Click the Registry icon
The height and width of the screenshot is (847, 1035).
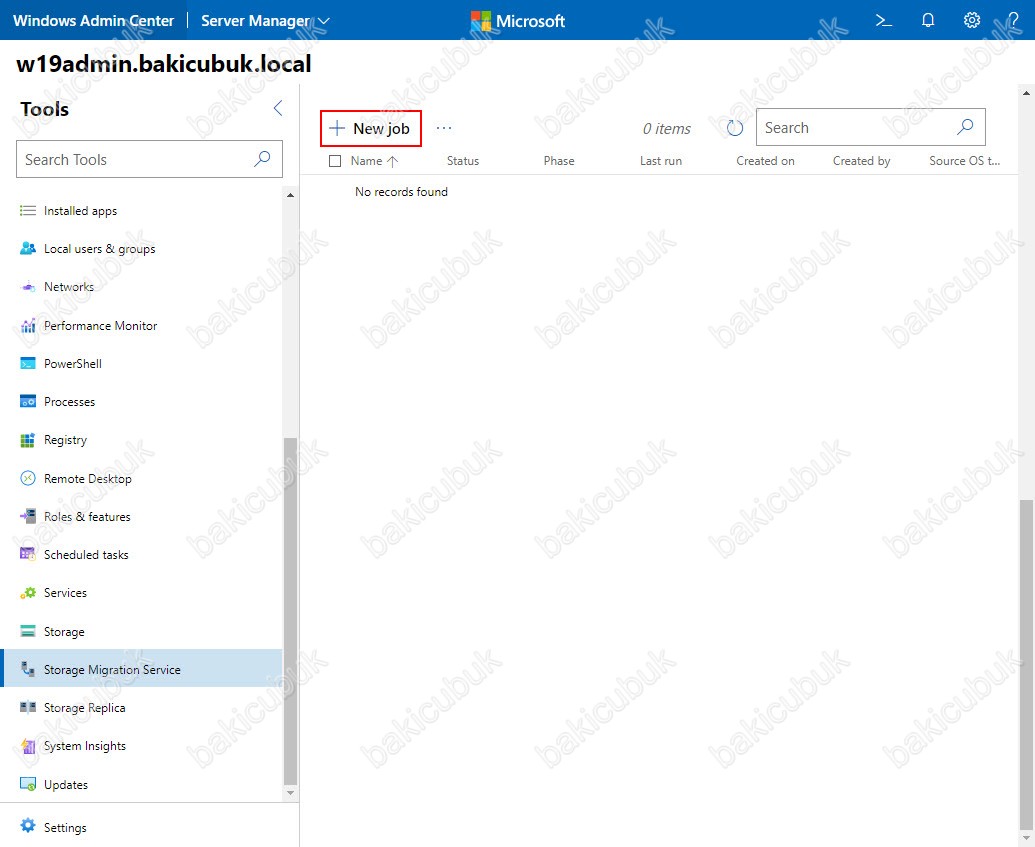tap(28, 440)
